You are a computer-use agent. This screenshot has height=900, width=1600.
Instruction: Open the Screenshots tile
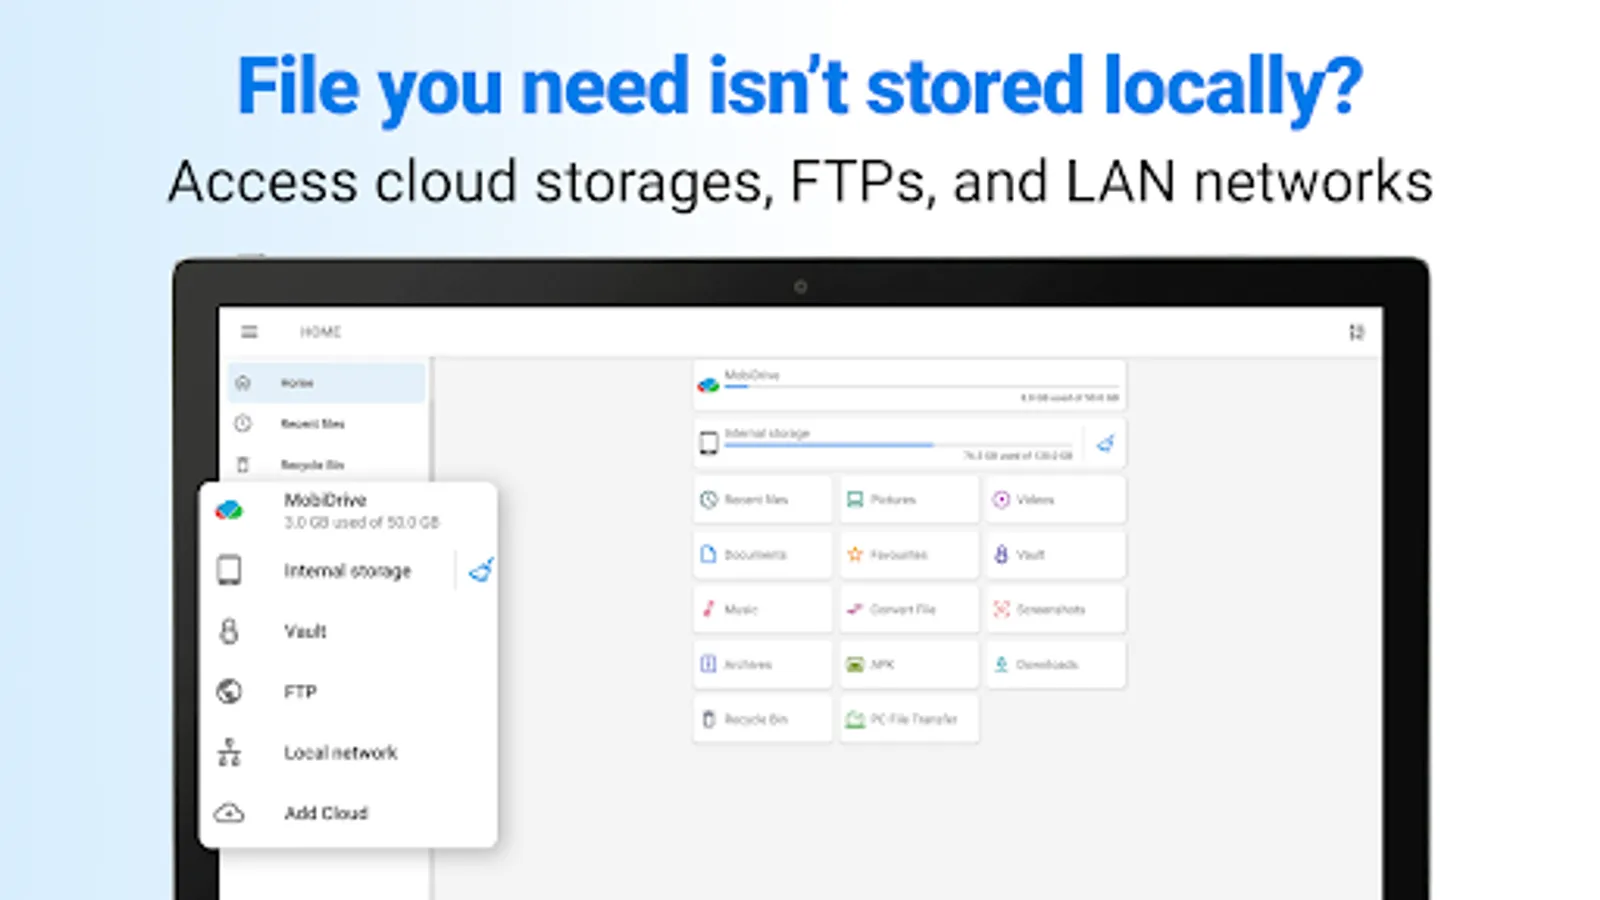pos(1056,609)
